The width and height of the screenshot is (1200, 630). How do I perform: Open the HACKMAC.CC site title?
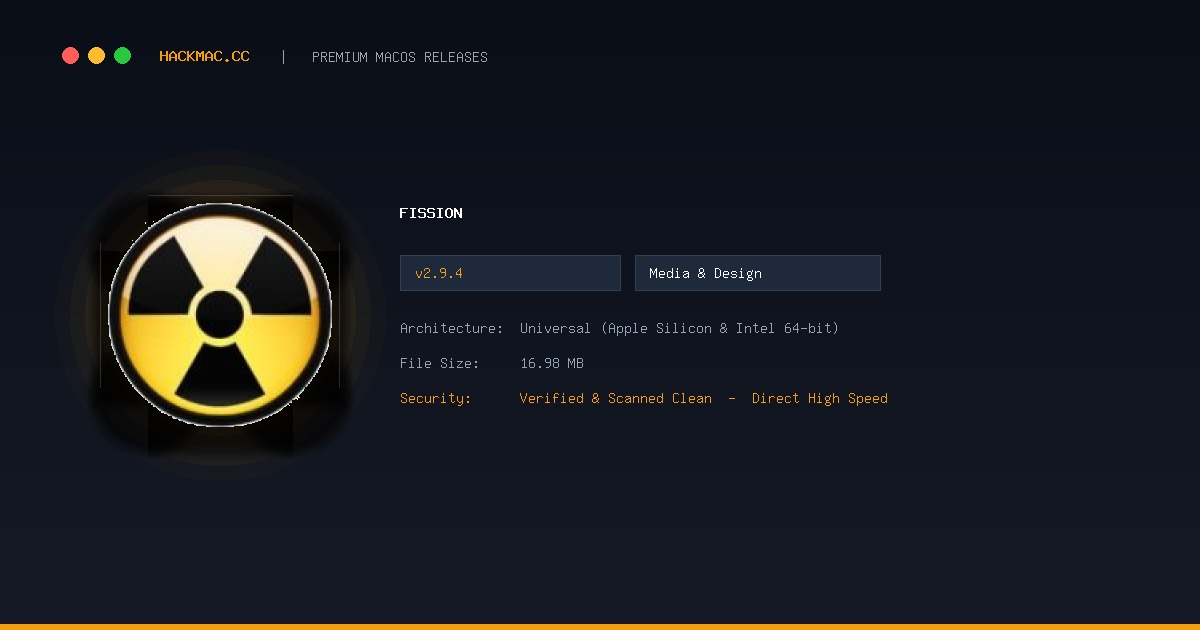point(204,56)
